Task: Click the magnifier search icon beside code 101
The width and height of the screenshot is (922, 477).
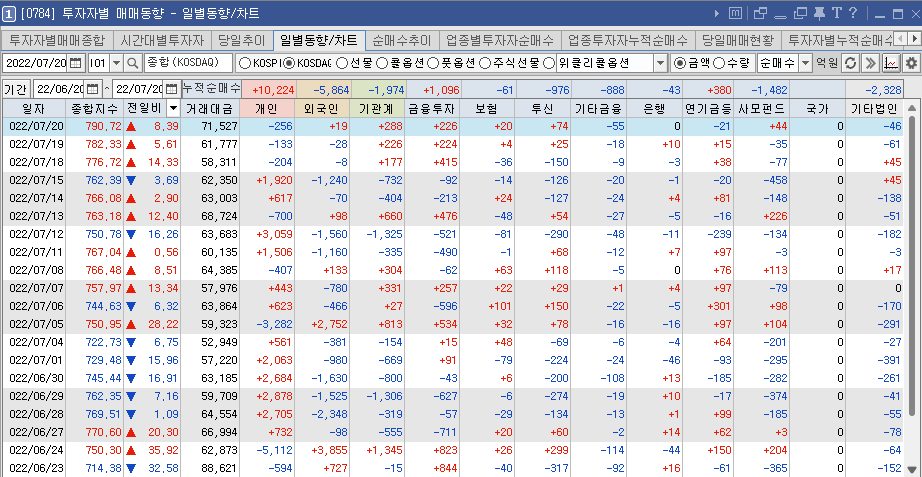Action: point(133,62)
